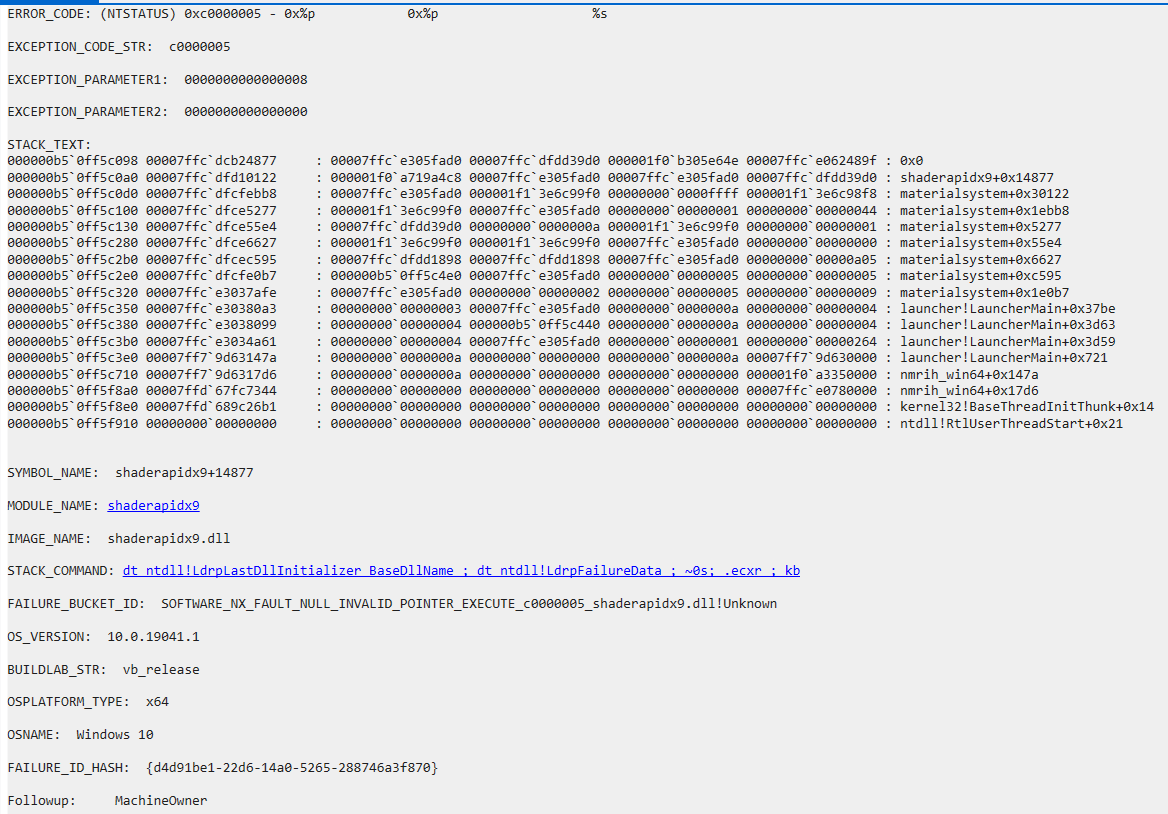Select stack frame materialsystem+0x6627
This screenshot has width=1168, height=814.
tap(980, 259)
